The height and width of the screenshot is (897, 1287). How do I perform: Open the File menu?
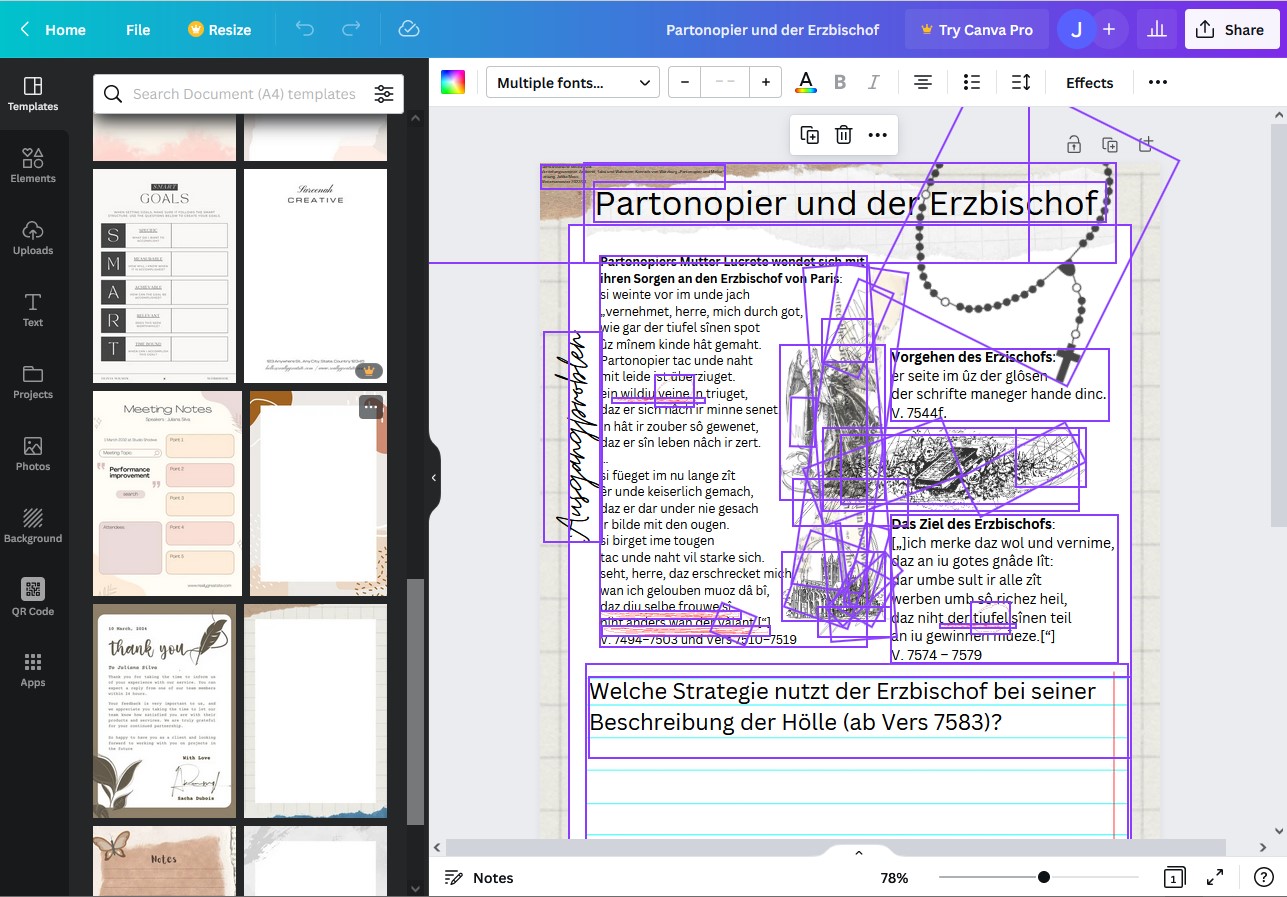pos(138,29)
